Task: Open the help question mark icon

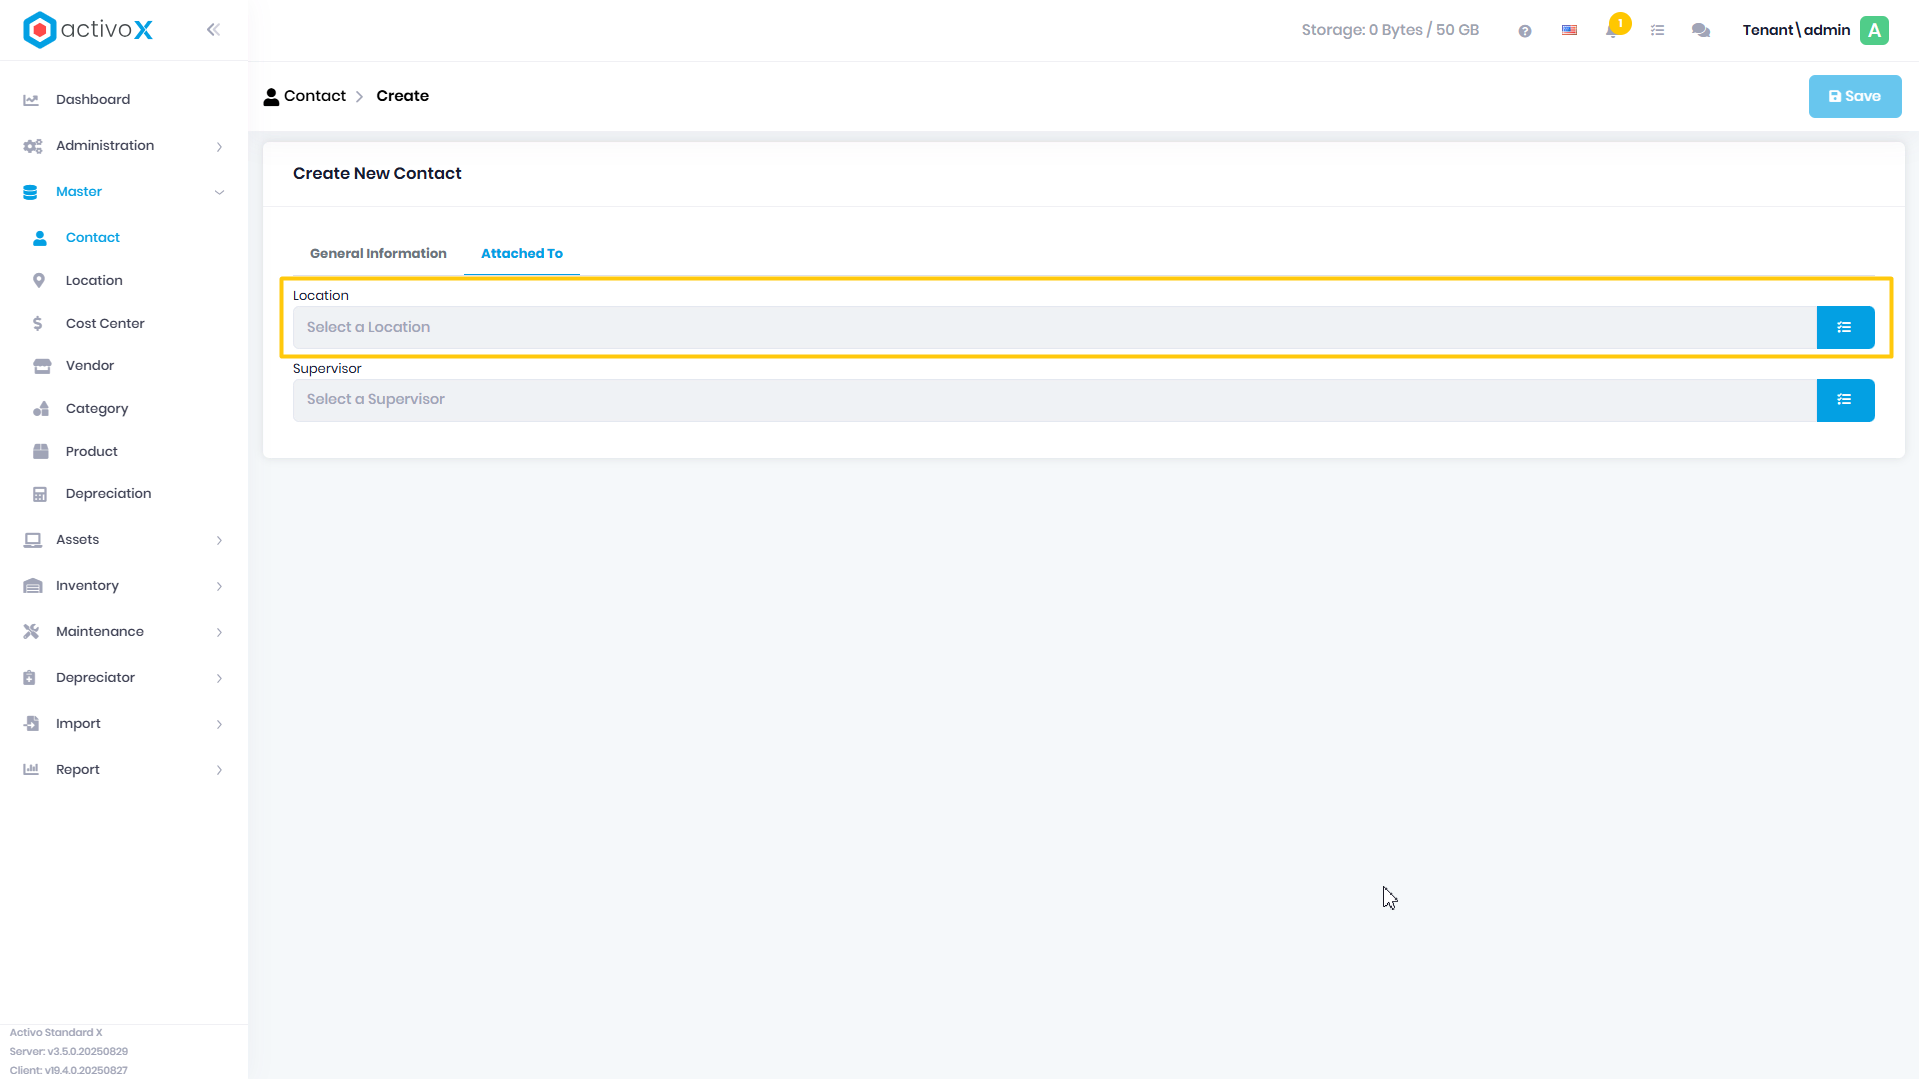Action: (x=1525, y=31)
